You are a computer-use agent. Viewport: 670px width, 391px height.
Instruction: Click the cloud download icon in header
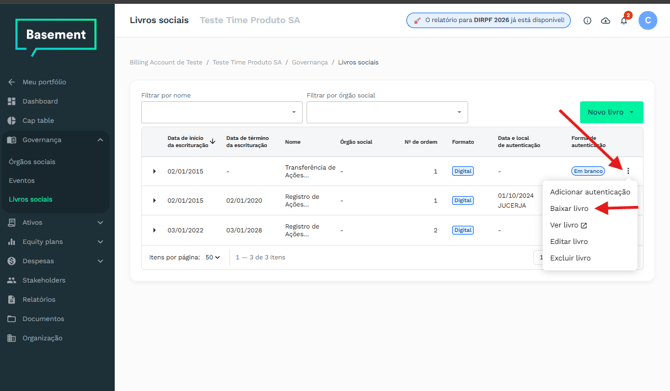click(605, 21)
